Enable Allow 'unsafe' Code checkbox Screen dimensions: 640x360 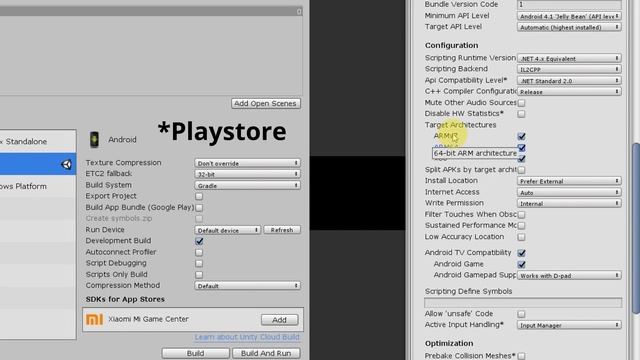(521, 314)
